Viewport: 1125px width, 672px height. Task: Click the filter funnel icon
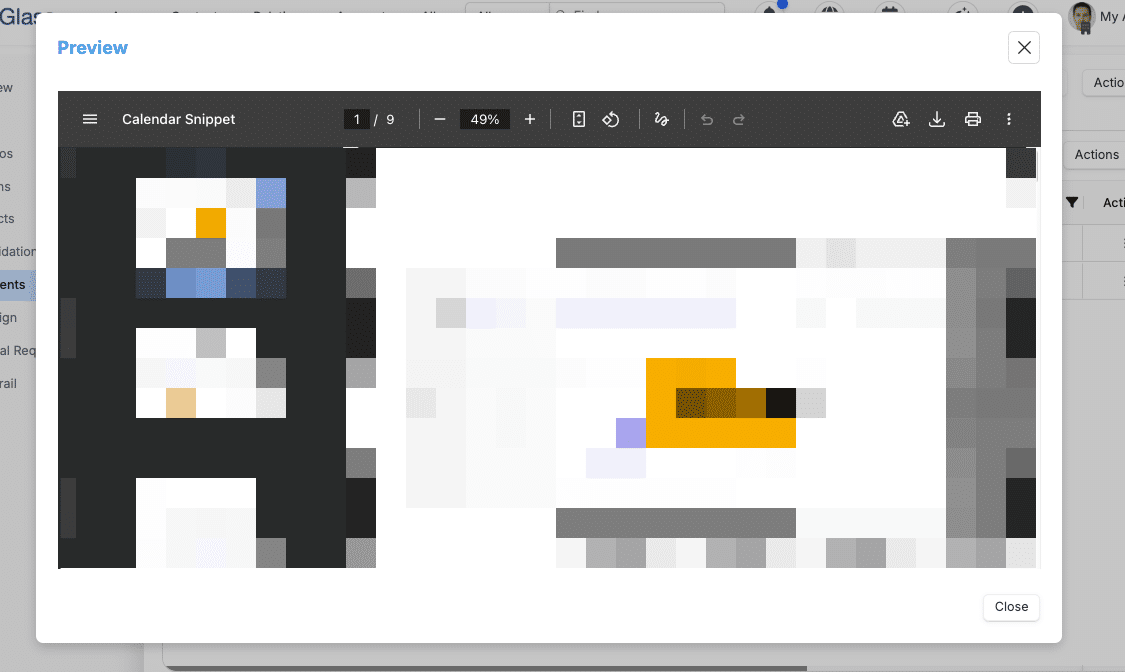coord(1072,203)
